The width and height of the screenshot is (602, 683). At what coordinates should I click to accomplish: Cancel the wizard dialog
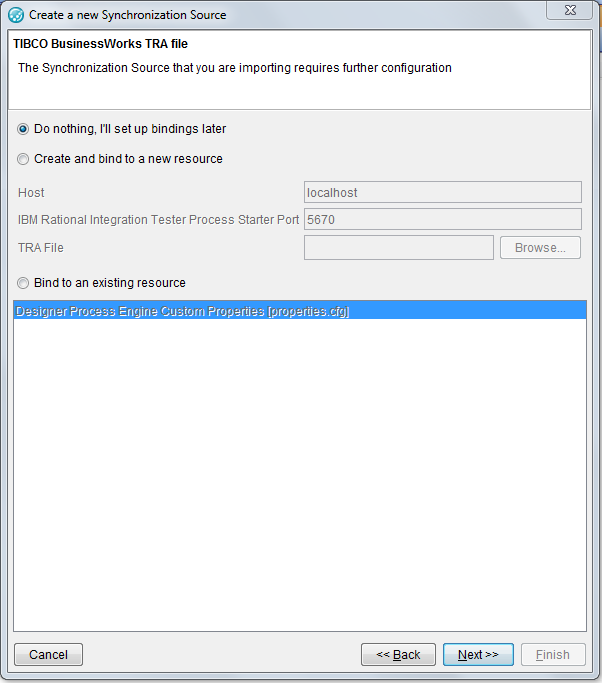pyautogui.click(x=48, y=654)
